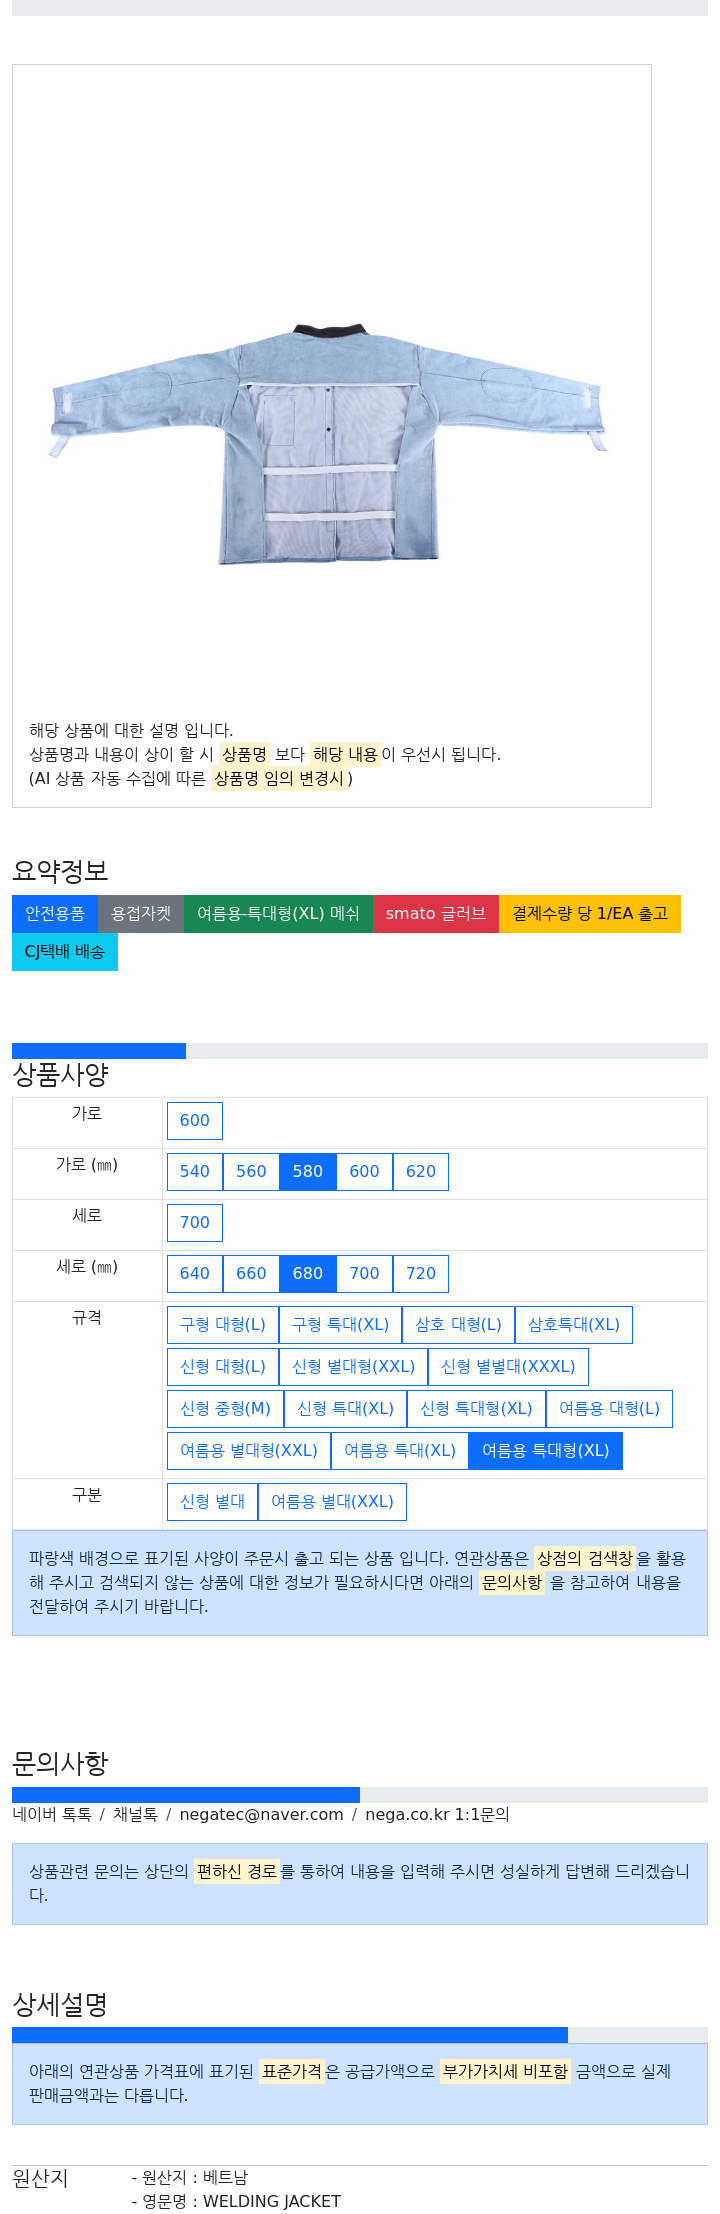Select 여름용 별대(XXL) category option
Screen dimensions: 720x2214
point(333,1502)
